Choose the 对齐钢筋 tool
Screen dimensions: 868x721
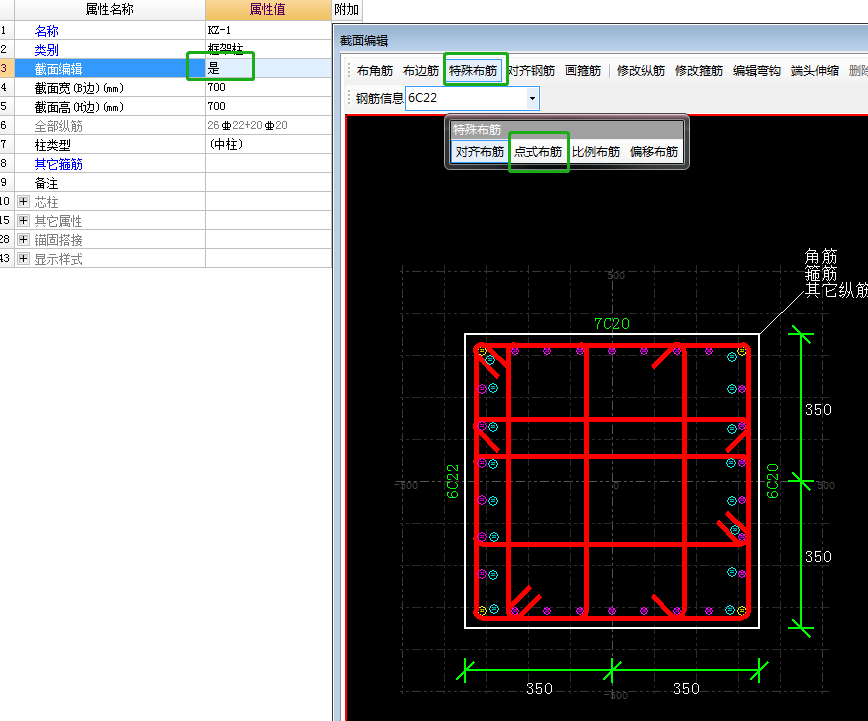pyautogui.click(x=531, y=71)
